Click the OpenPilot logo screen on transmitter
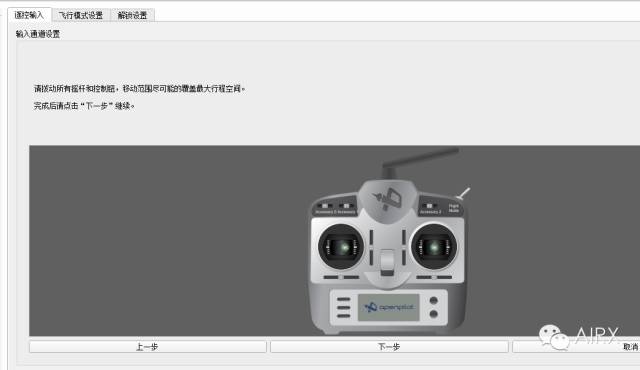The height and width of the screenshot is (370, 640). 389,307
